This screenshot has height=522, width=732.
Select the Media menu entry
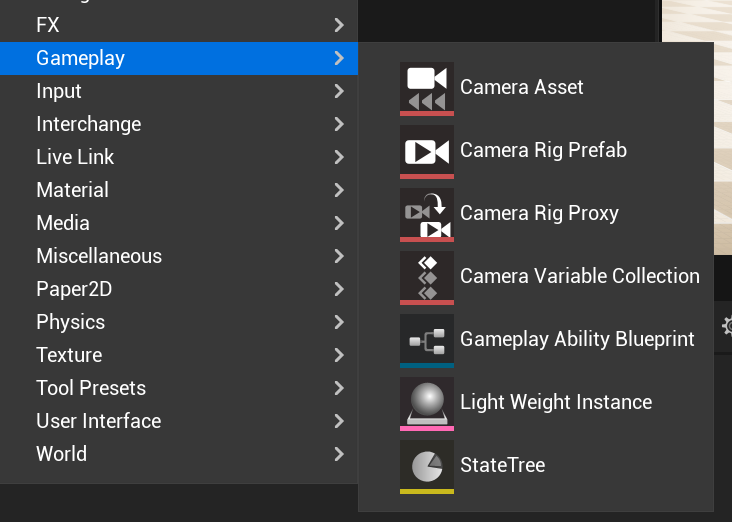coord(63,223)
